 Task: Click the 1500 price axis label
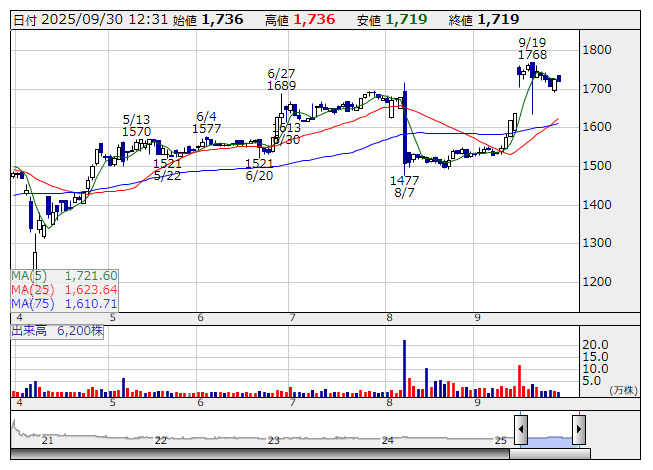click(597, 166)
